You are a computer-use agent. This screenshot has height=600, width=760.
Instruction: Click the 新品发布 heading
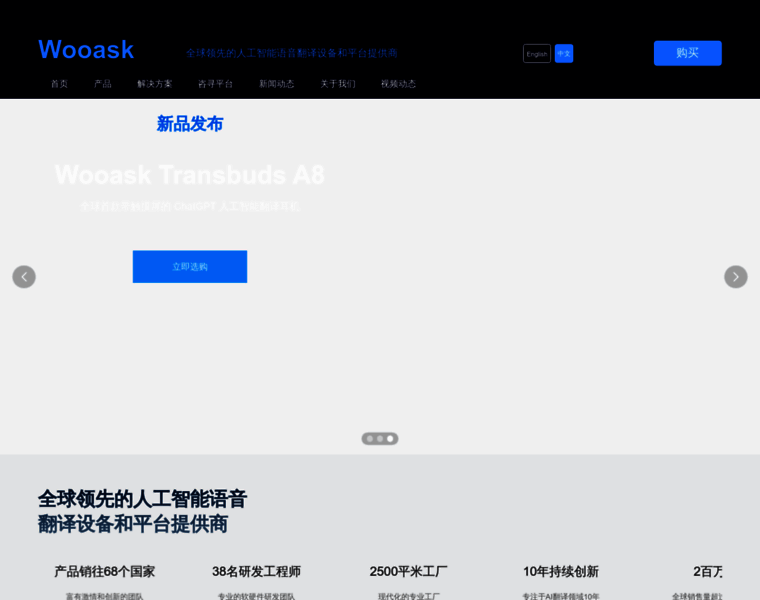click(190, 124)
